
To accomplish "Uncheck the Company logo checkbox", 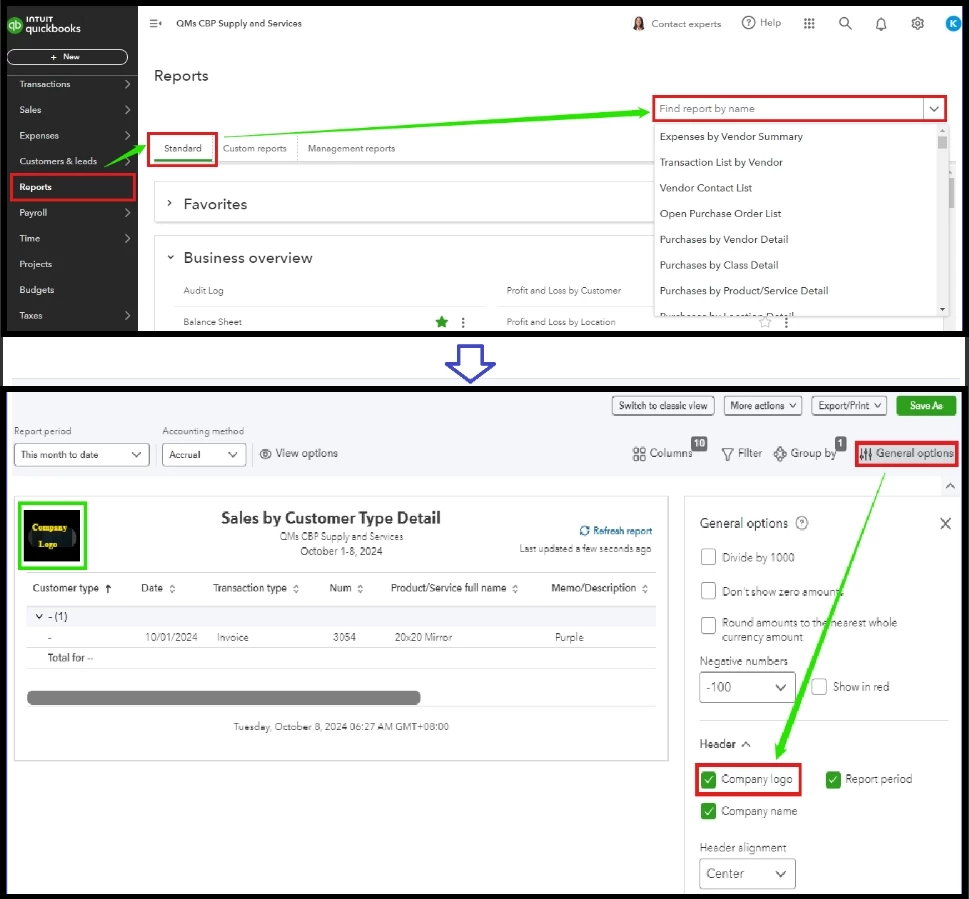I will pos(708,779).
